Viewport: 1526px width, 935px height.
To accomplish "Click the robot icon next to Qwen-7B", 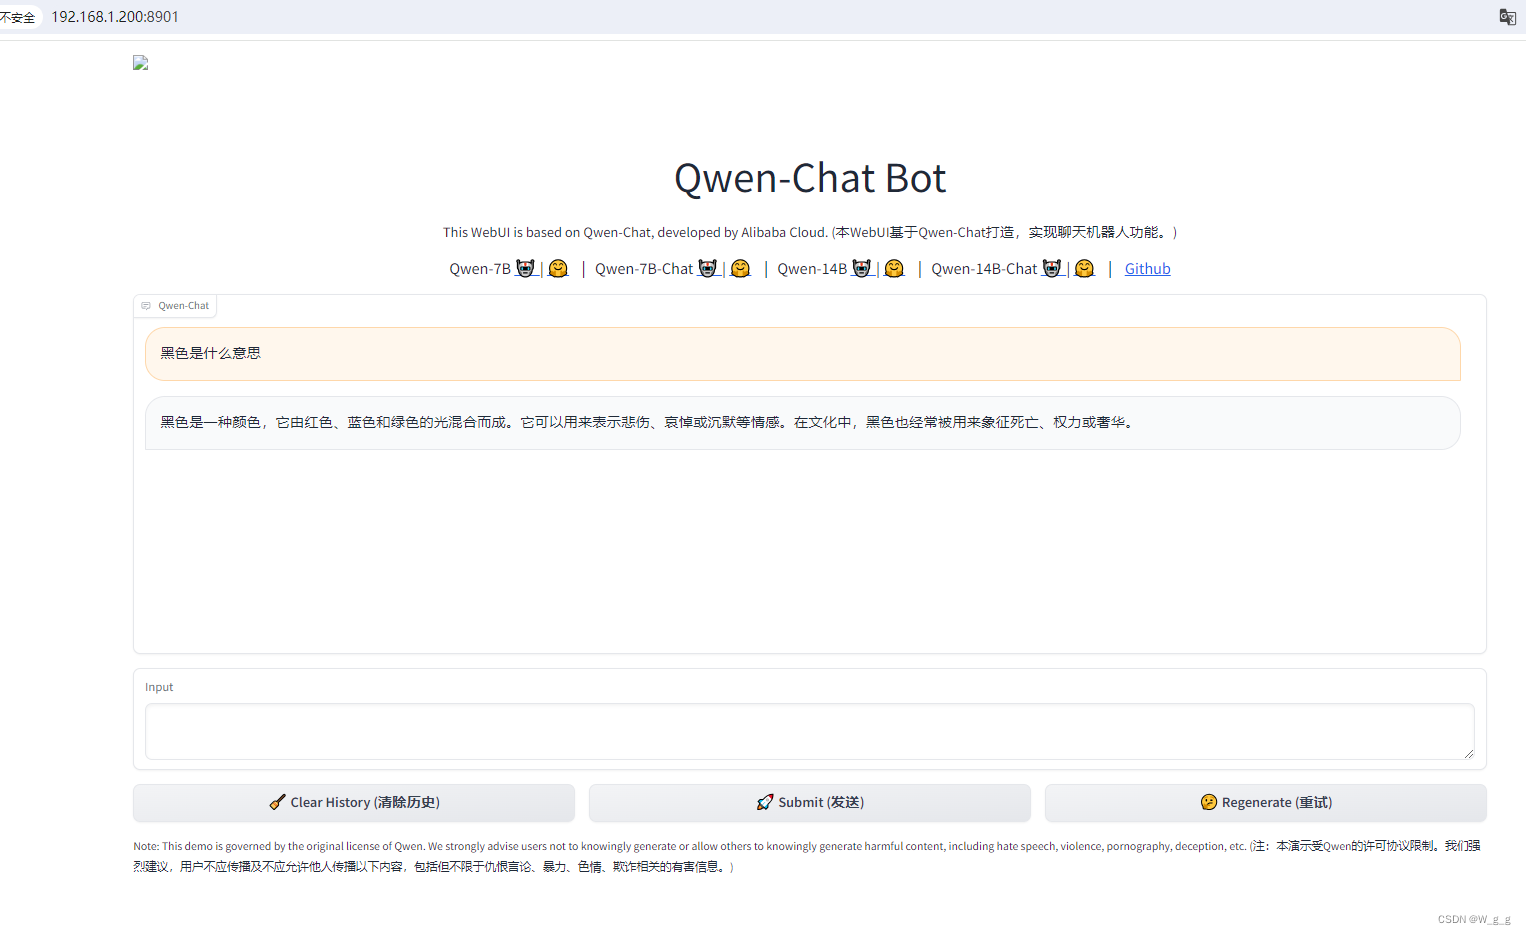I will [525, 268].
